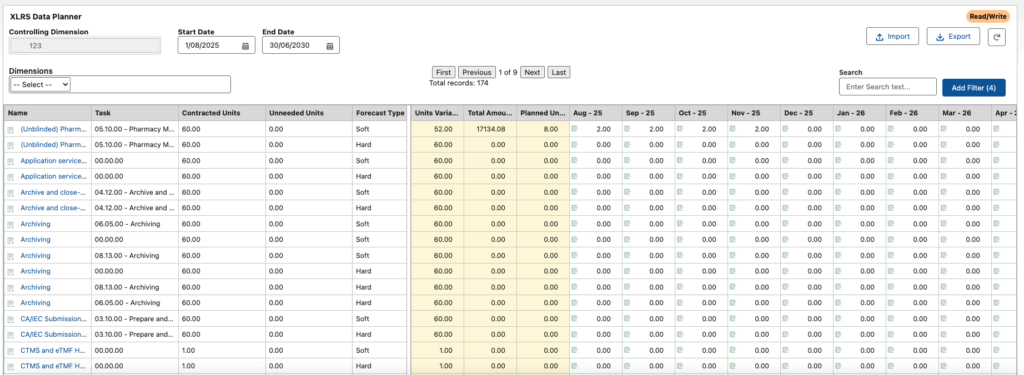1024x375 pixels.
Task: Click the 1 of 9 page indicator
Action: [x=507, y=73]
